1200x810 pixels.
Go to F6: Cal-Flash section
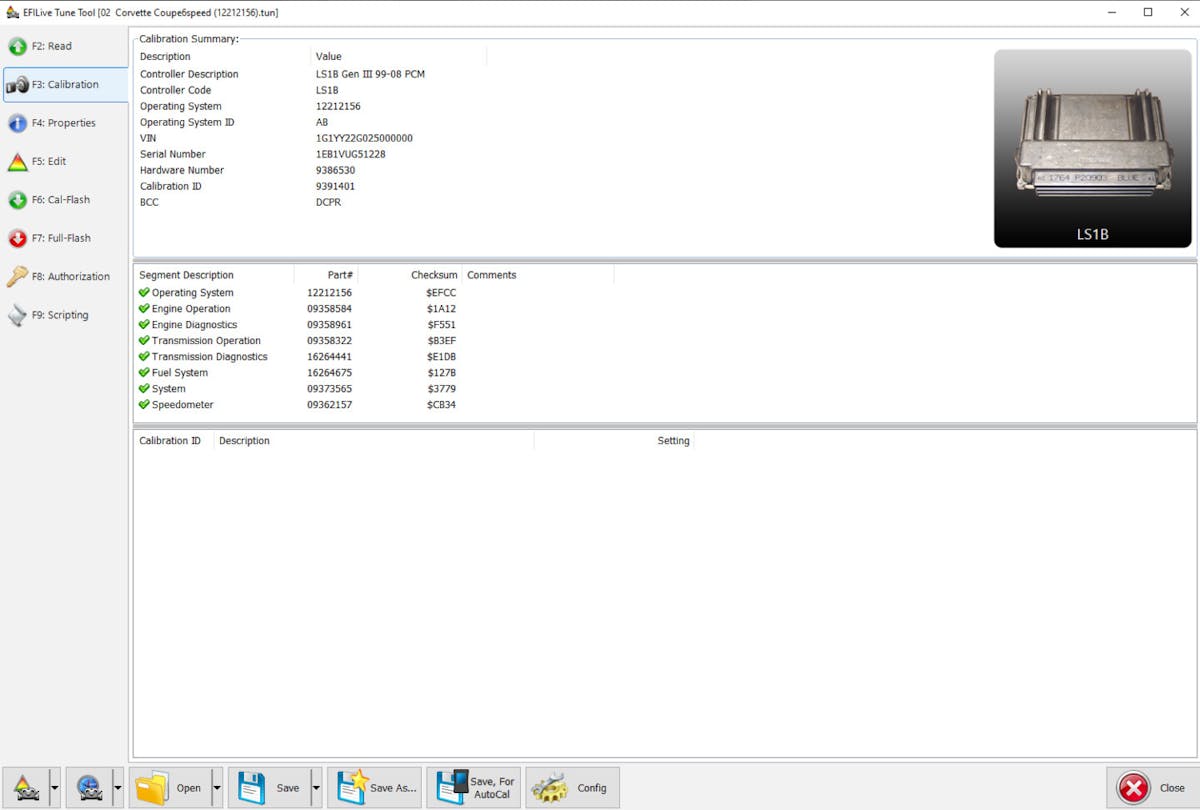(64, 200)
